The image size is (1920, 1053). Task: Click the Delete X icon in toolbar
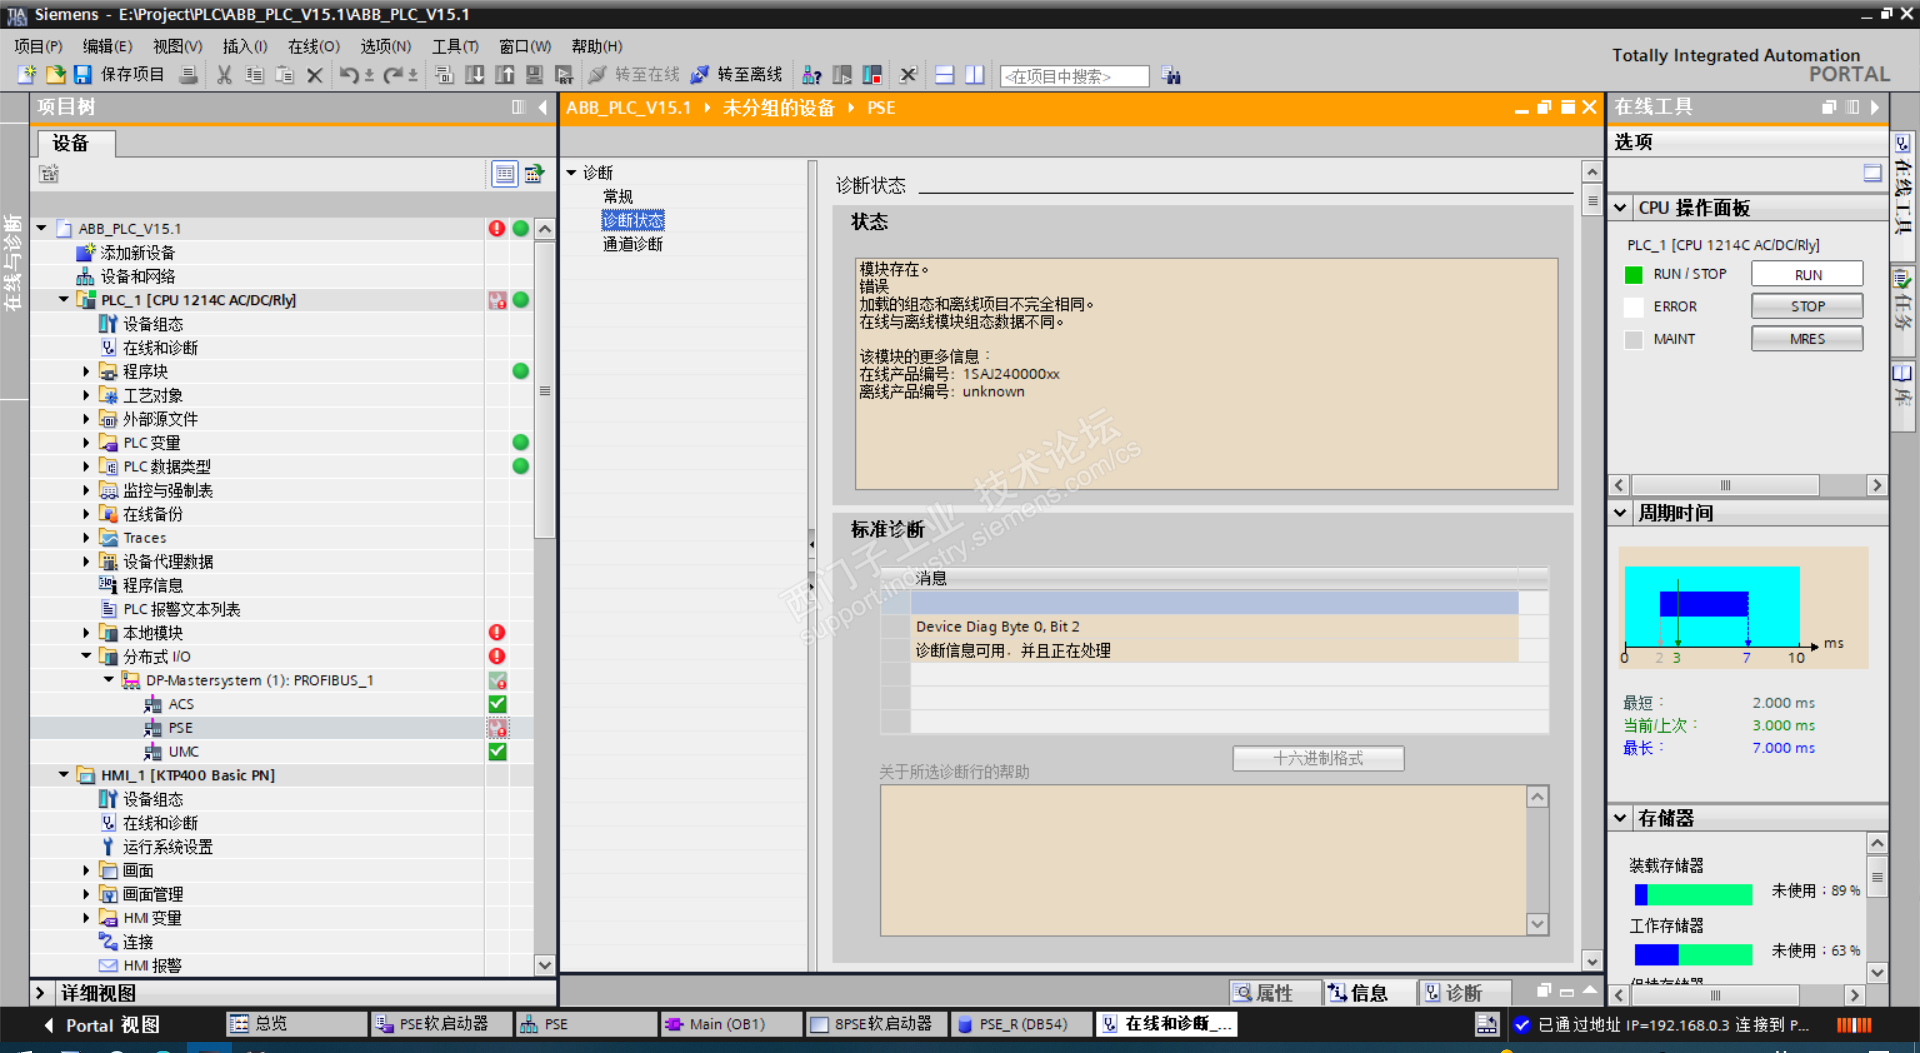point(314,75)
